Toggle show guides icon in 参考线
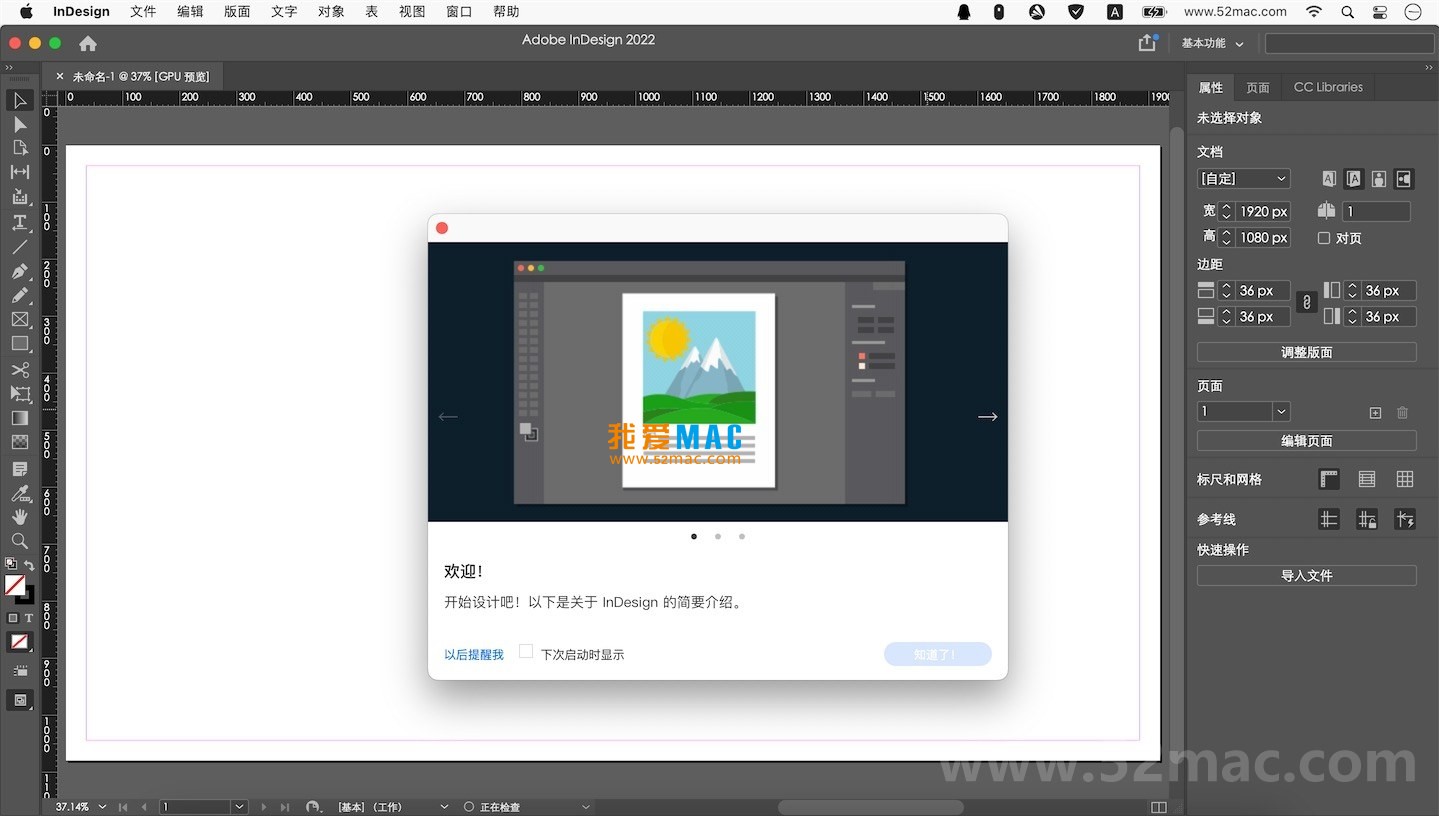The width and height of the screenshot is (1439, 816). click(1329, 519)
